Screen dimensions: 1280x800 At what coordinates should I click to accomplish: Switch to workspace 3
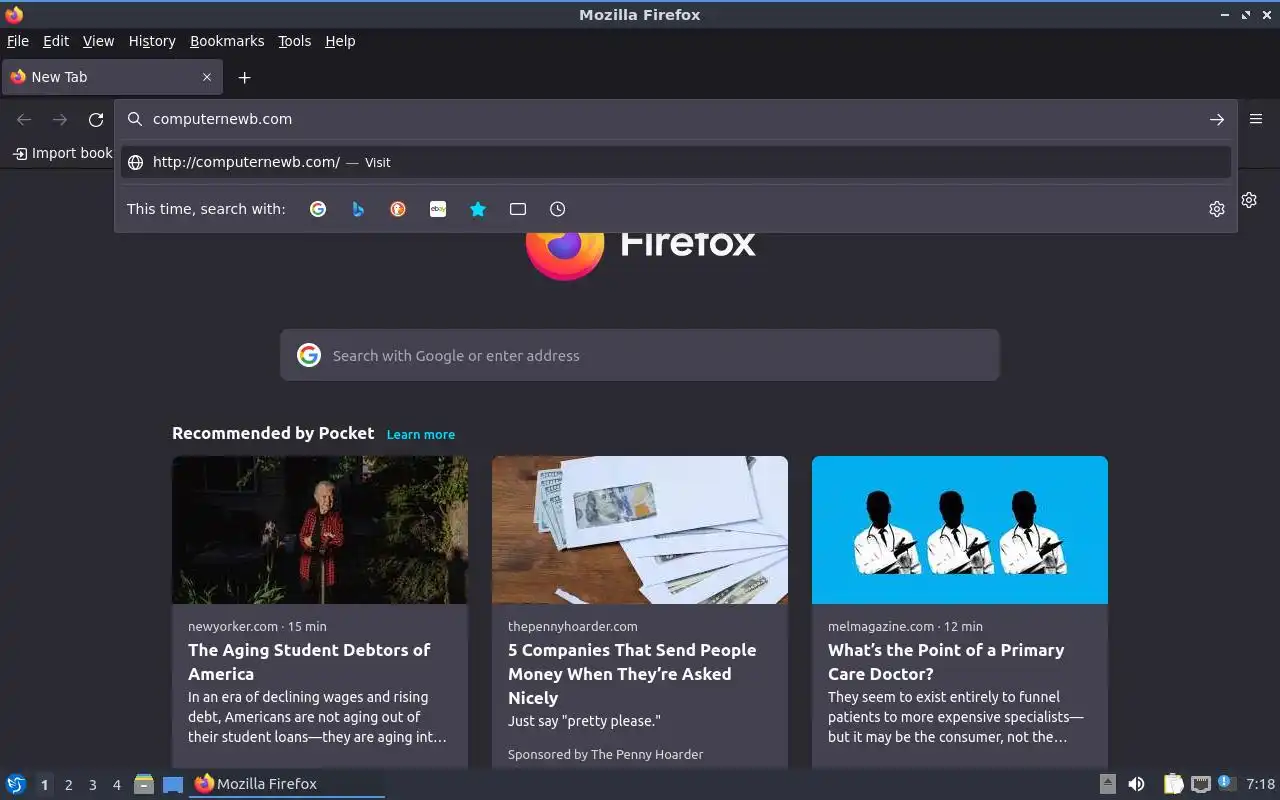pos(92,785)
